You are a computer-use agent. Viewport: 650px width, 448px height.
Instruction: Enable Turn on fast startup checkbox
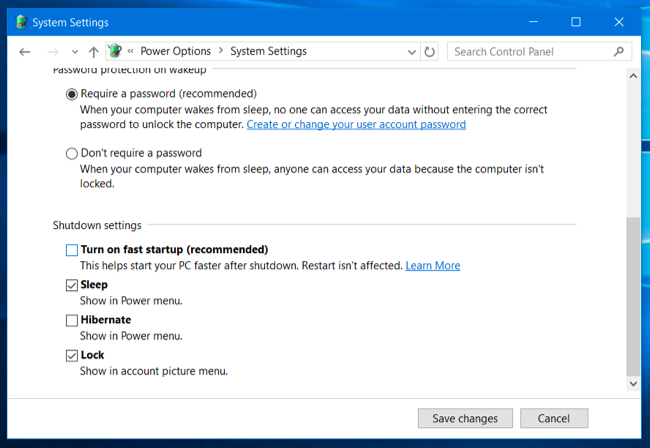point(71,250)
